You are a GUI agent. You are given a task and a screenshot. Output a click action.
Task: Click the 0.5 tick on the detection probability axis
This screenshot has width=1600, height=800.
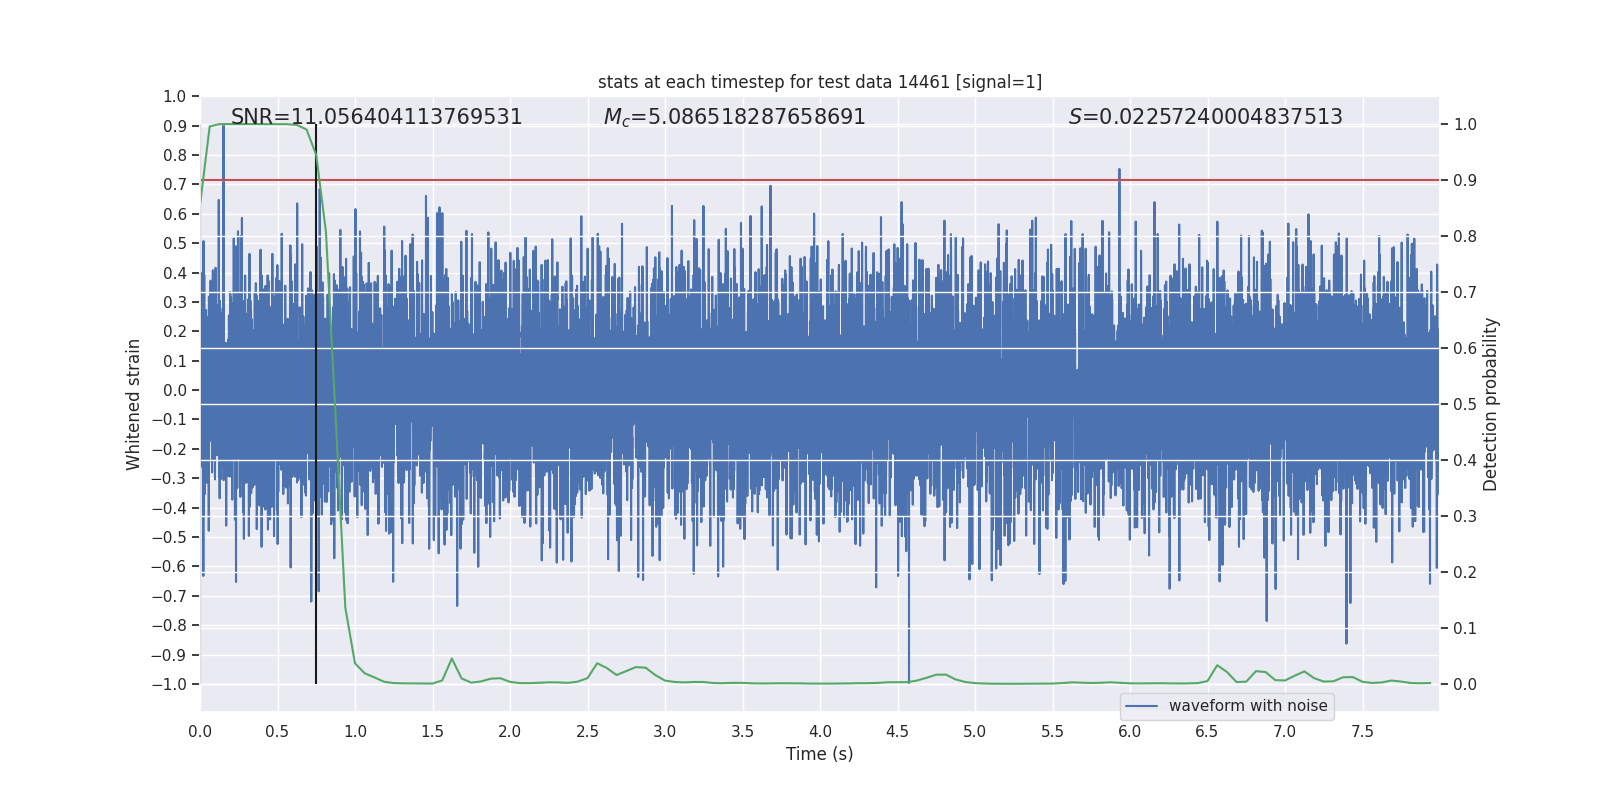1465,405
